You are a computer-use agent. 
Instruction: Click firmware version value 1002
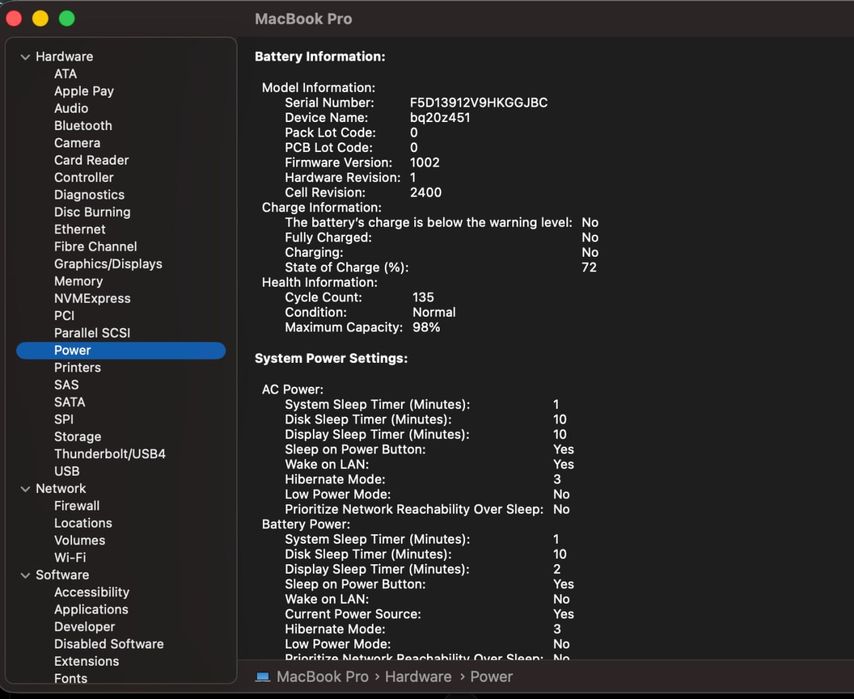point(425,162)
